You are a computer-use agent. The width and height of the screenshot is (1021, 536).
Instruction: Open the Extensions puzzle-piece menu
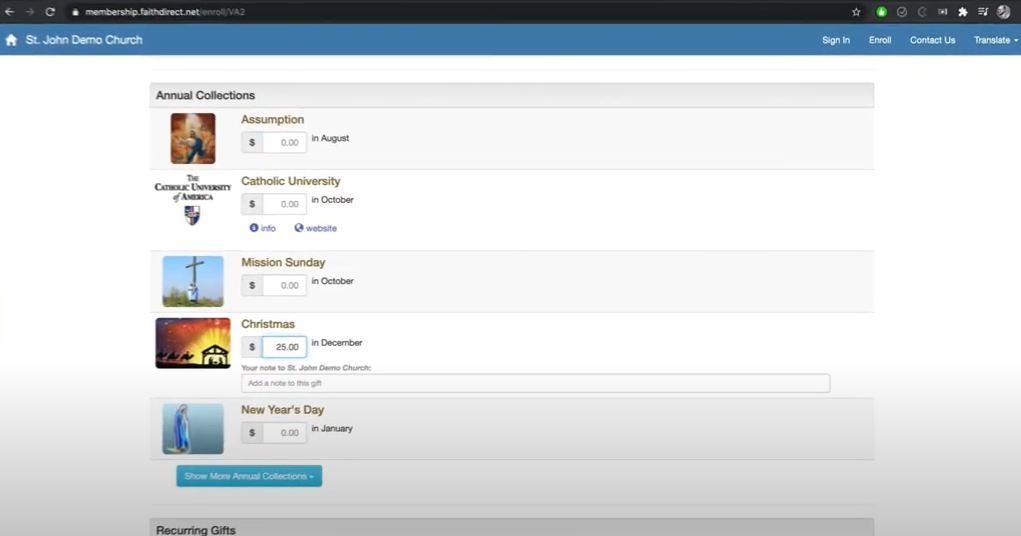click(x=963, y=12)
